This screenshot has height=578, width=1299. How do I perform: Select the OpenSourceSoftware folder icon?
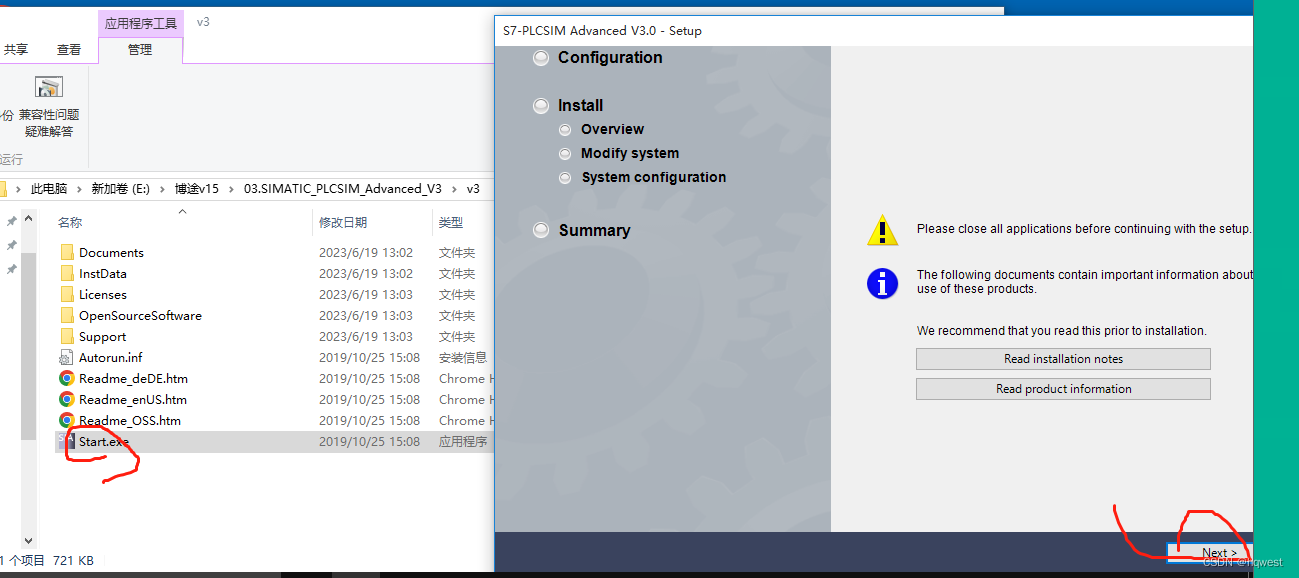(x=67, y=315)
